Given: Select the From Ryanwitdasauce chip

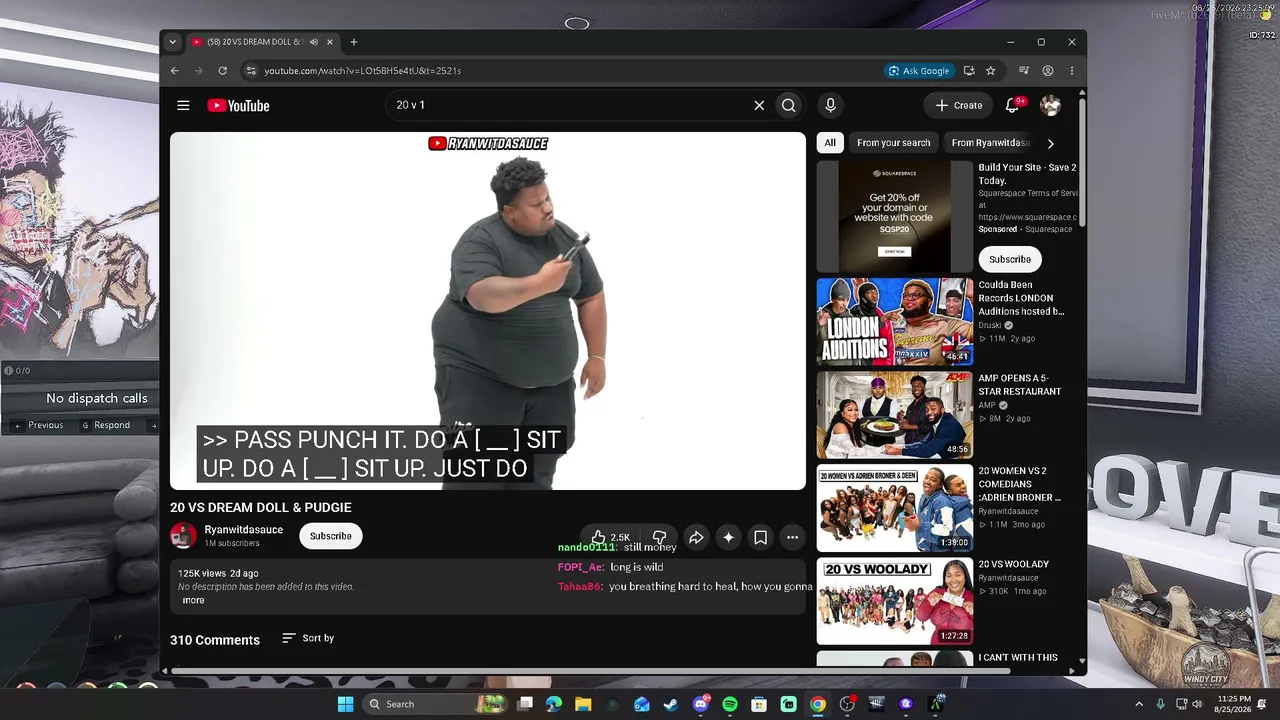Looking at the screenshot, I should (990, 143).
